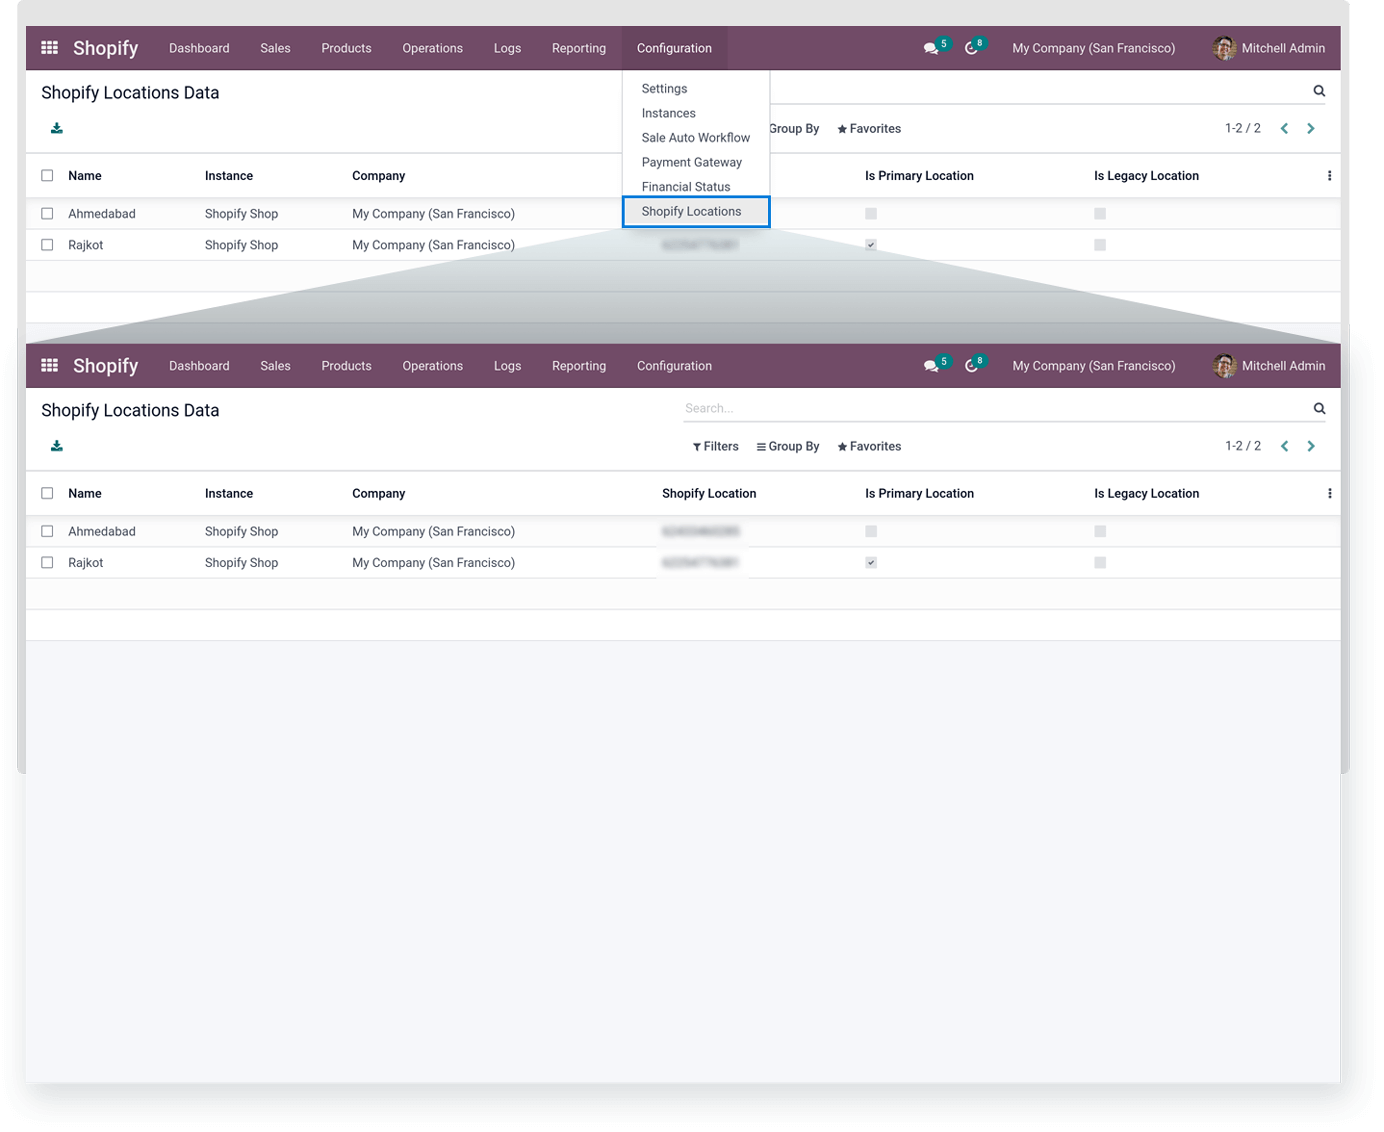
Task: Toggle Ahmedabad Is Legacy Location, lower screenshot
Action: [x=1100, y=531]
